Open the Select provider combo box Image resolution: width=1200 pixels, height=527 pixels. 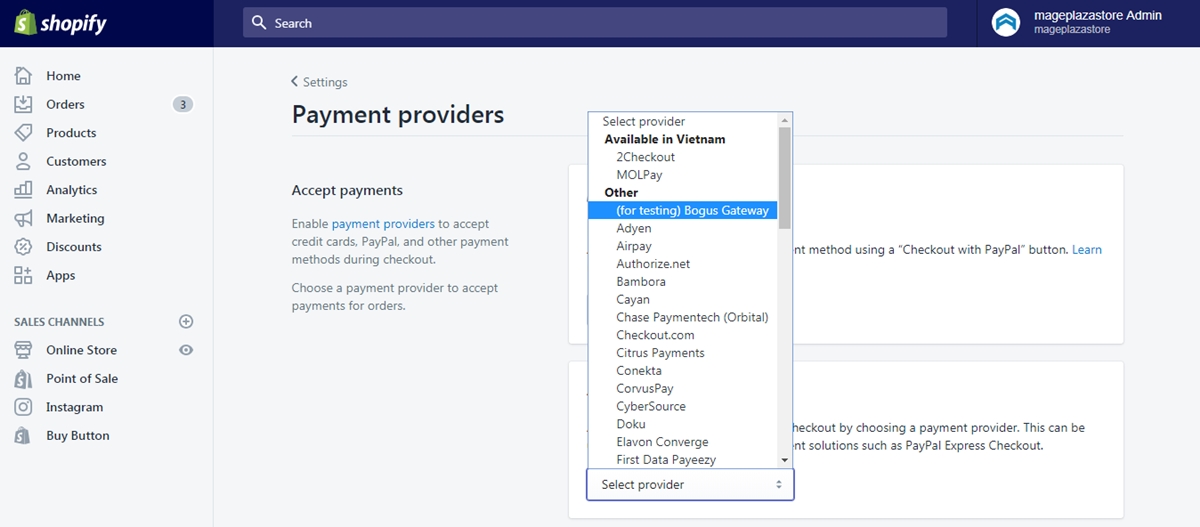point(690,484)
